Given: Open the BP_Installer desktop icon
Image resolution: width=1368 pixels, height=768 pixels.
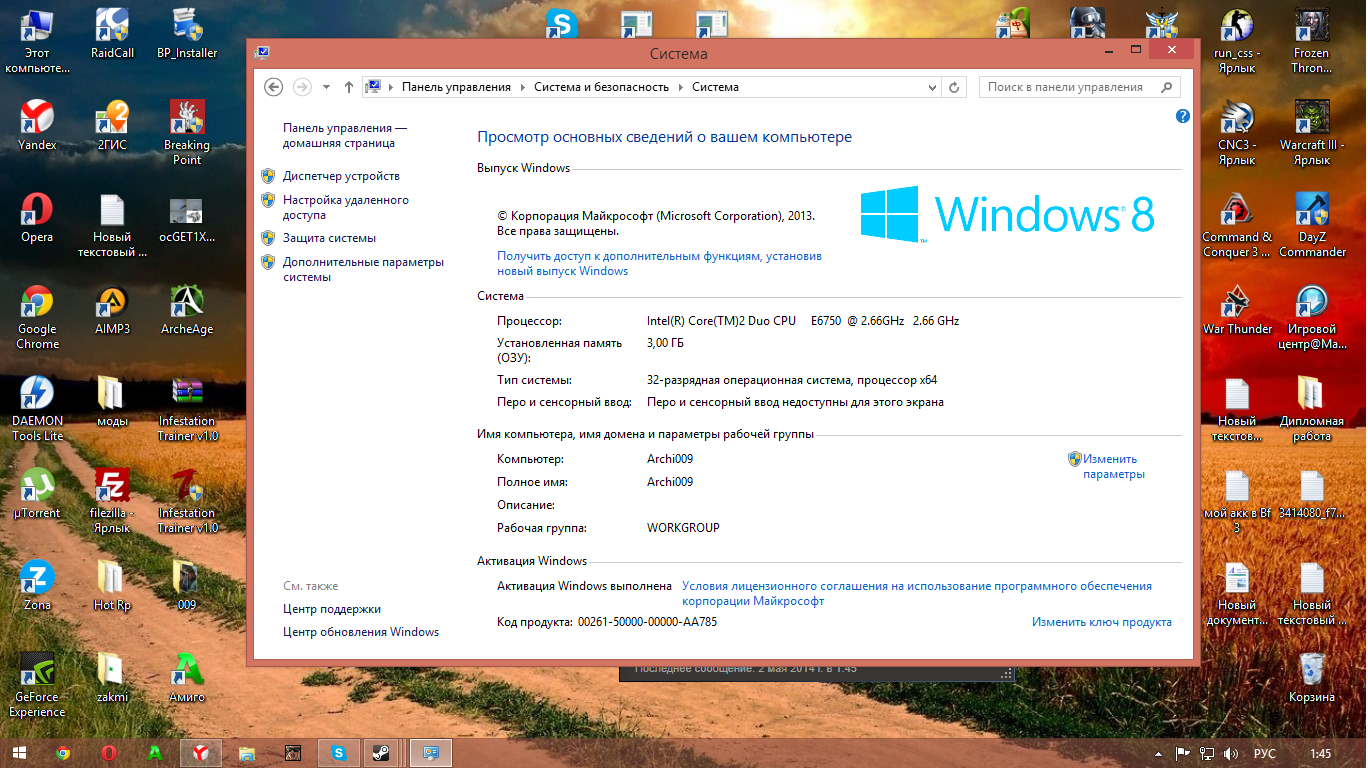Looking at the screenshot, I should pos(187,33).
